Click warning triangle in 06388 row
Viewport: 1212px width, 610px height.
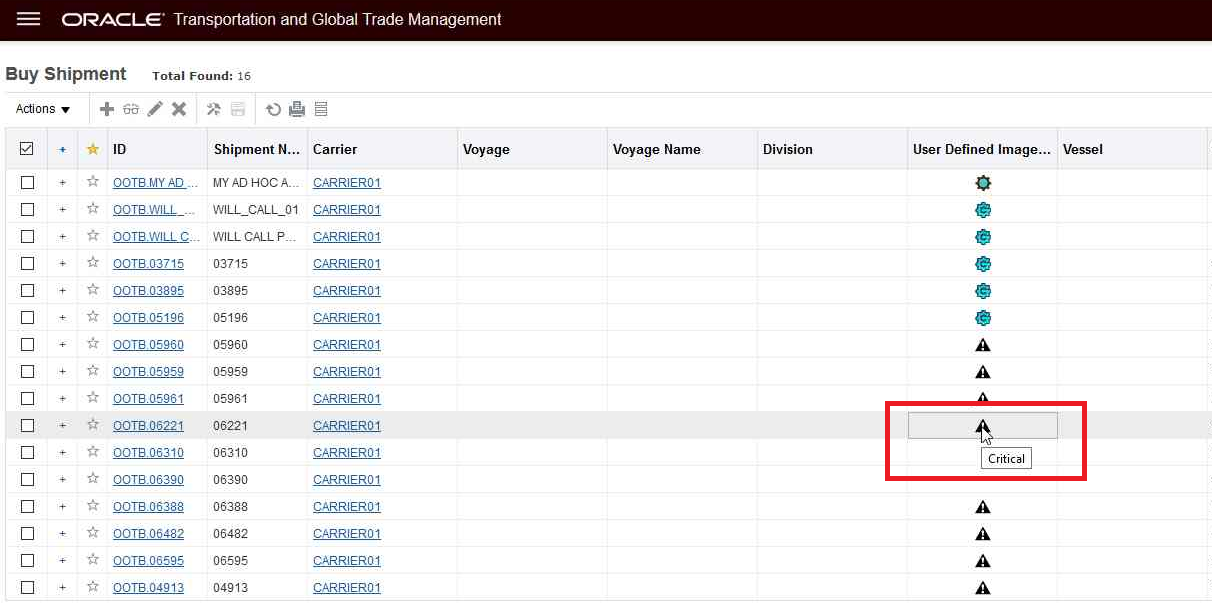point(983,507)
